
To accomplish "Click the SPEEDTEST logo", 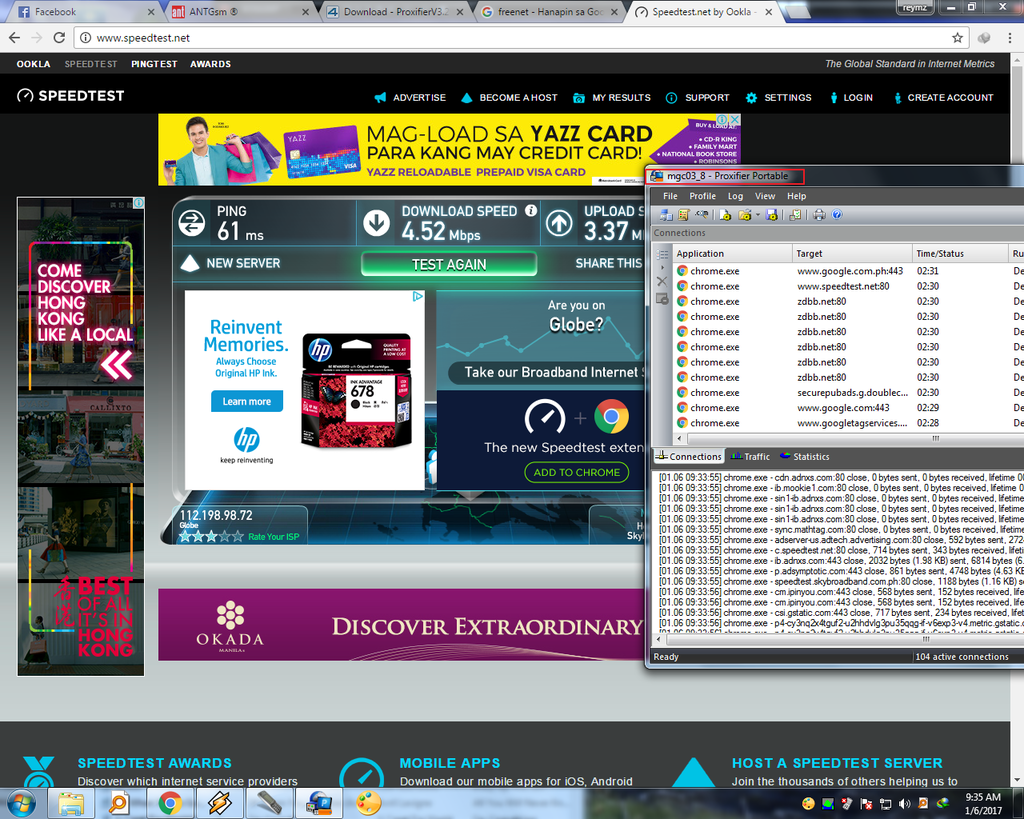I will [71, 96].
